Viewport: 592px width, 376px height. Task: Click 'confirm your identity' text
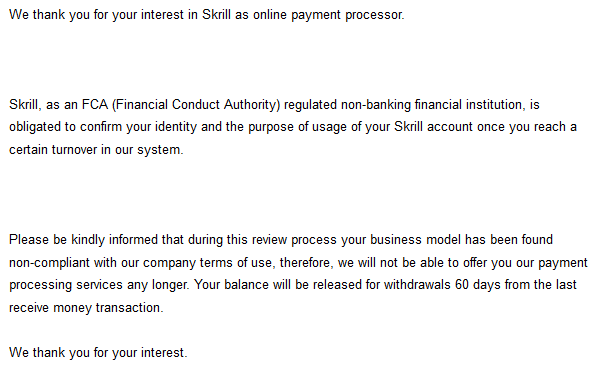click(138, 127)
